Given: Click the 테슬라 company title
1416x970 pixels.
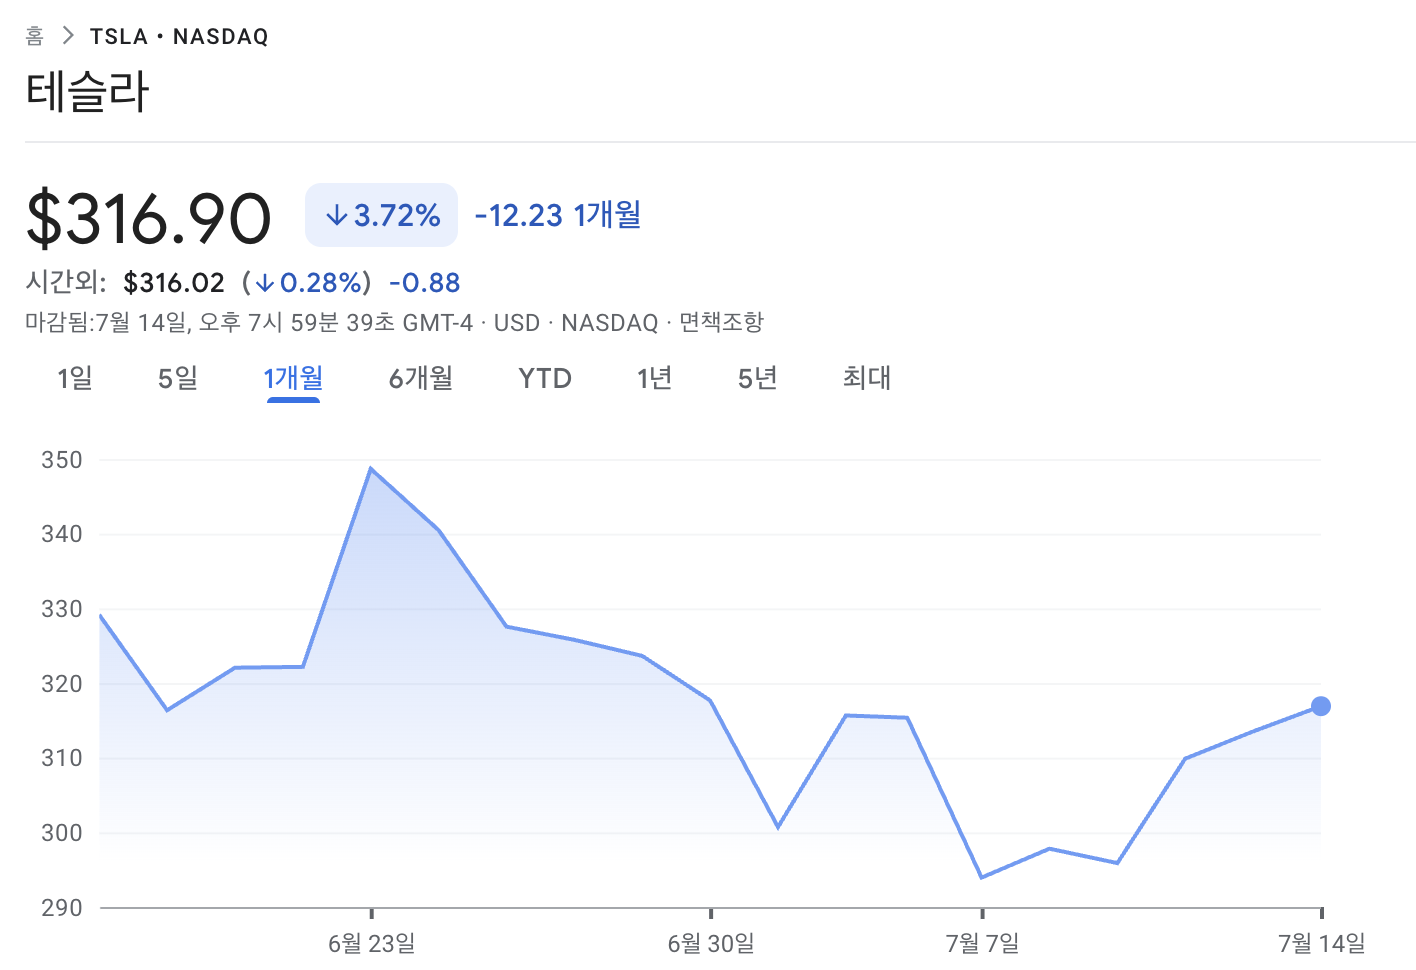Looking at the screenshot, I should tap(88, 93).
